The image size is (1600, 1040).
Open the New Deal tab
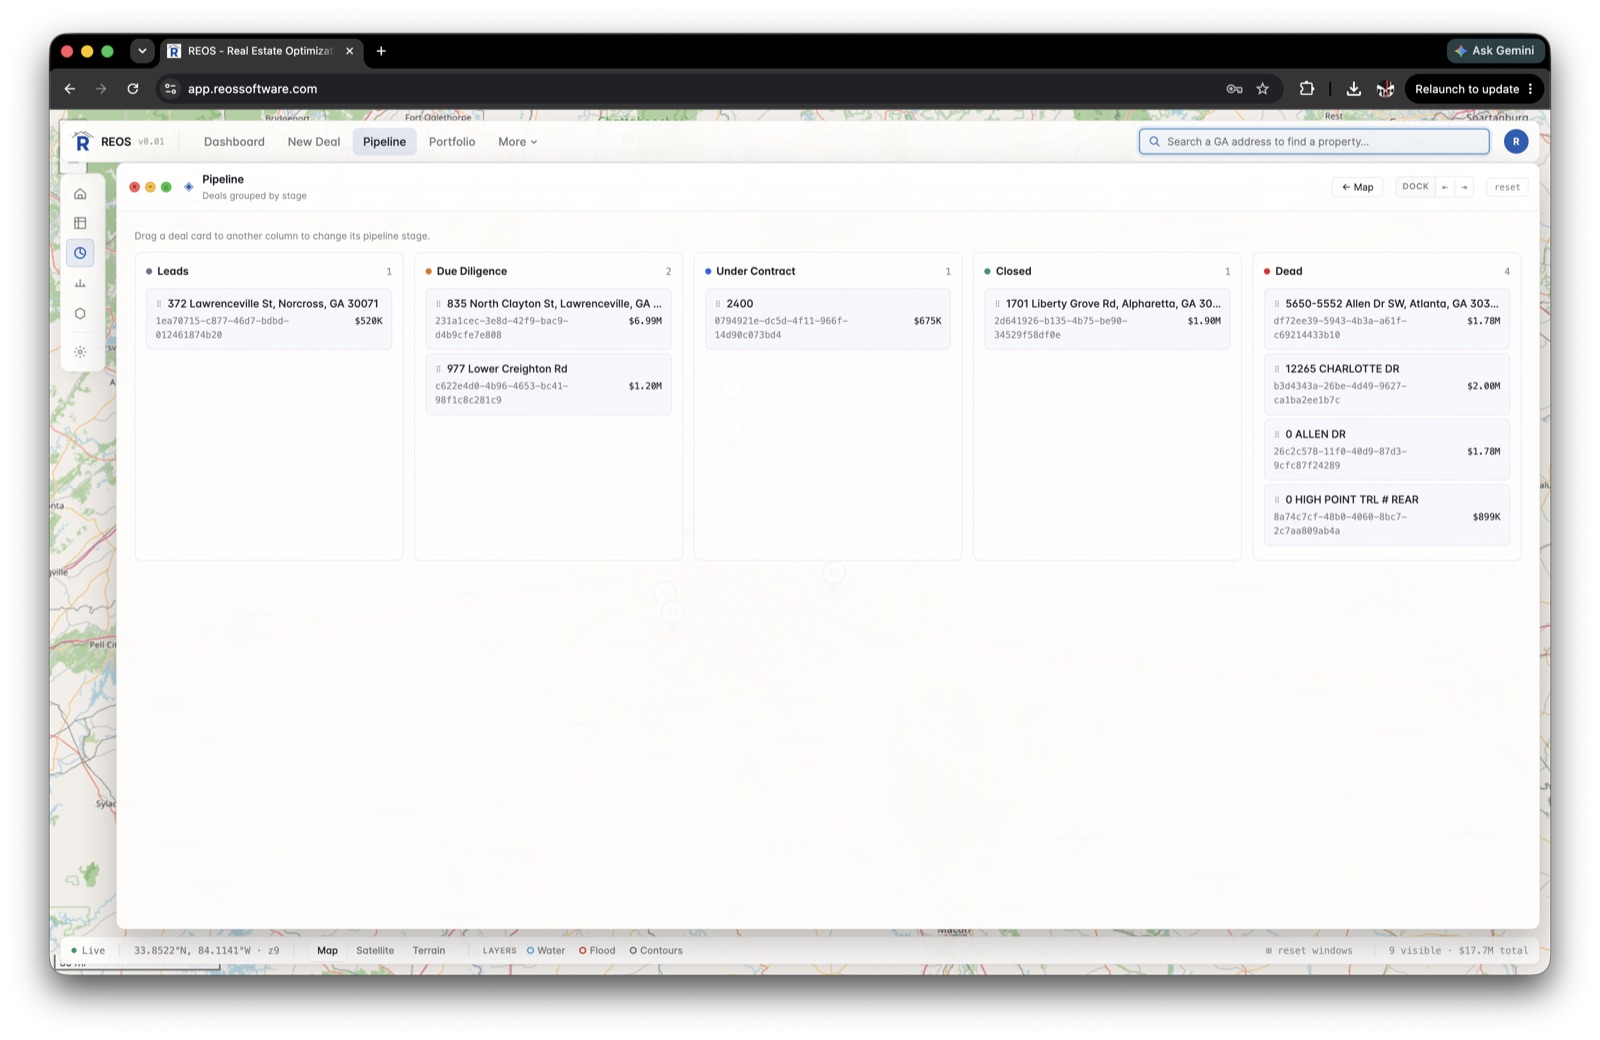pos(314,142)
